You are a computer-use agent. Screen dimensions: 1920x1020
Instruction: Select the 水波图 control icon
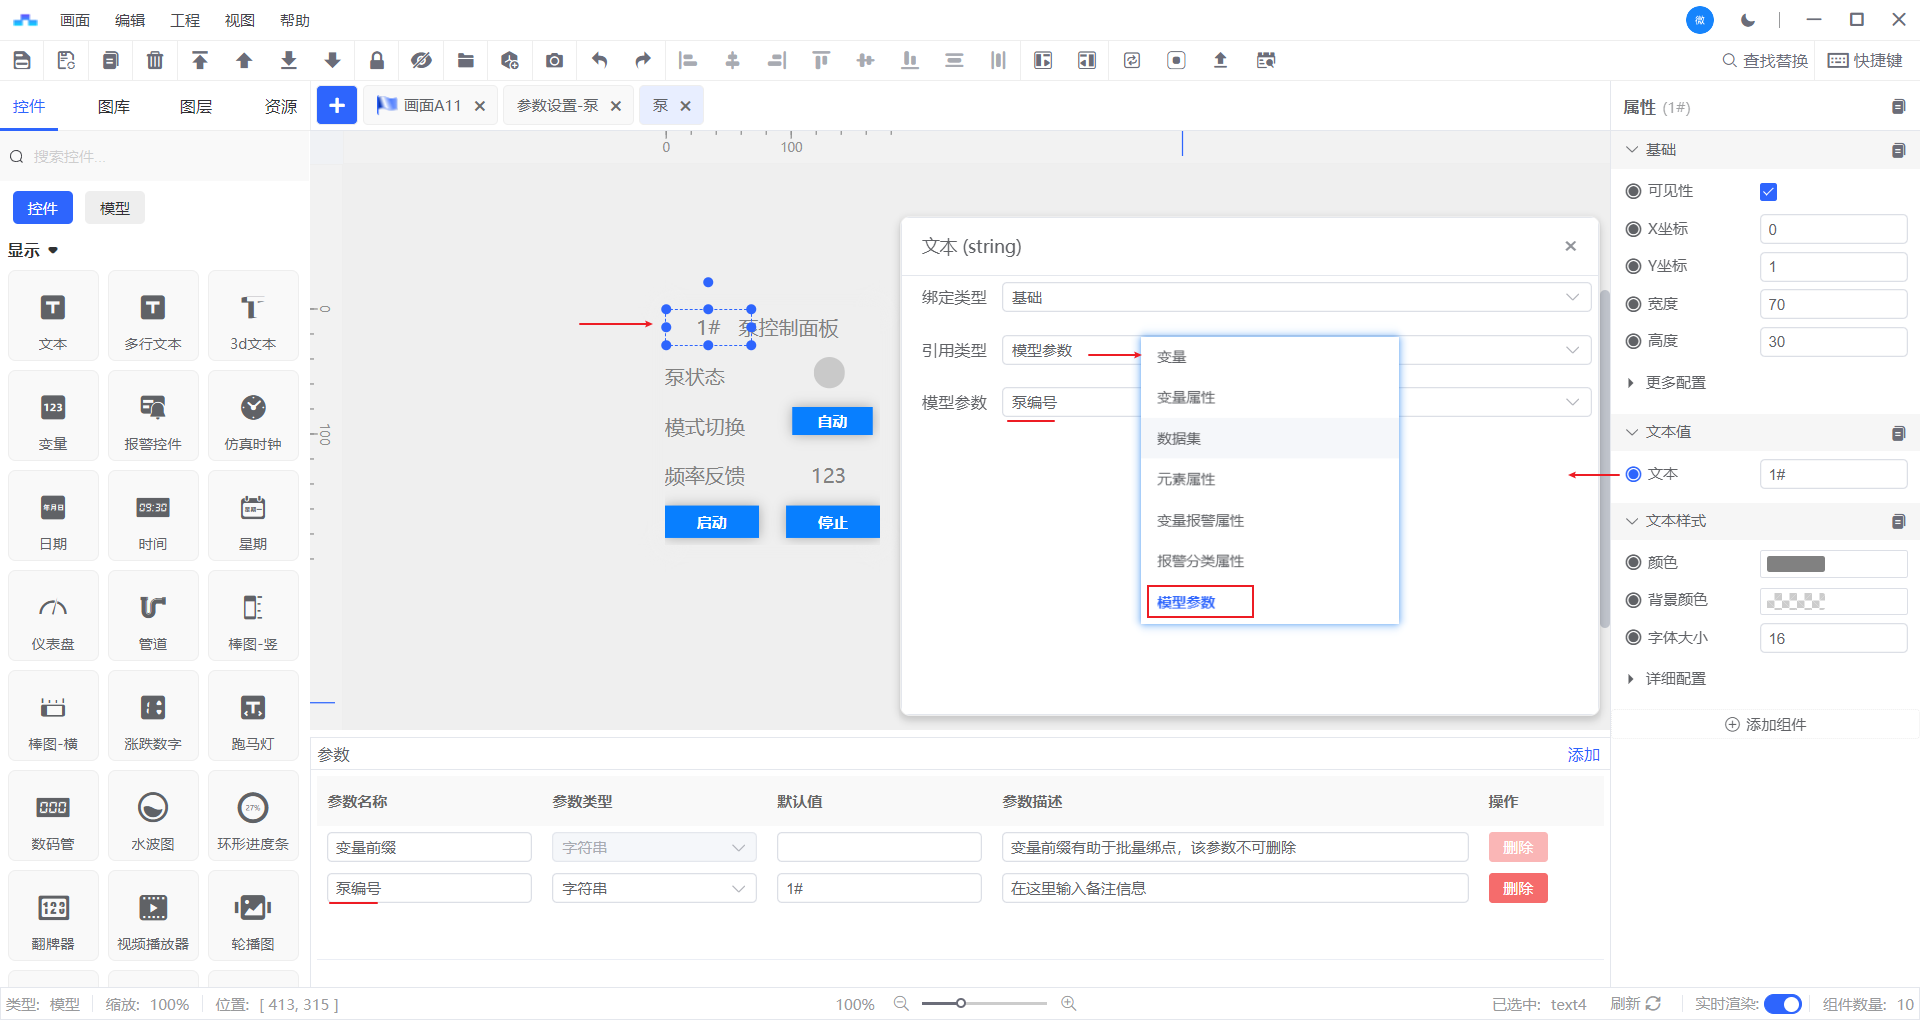pos(153,817)
